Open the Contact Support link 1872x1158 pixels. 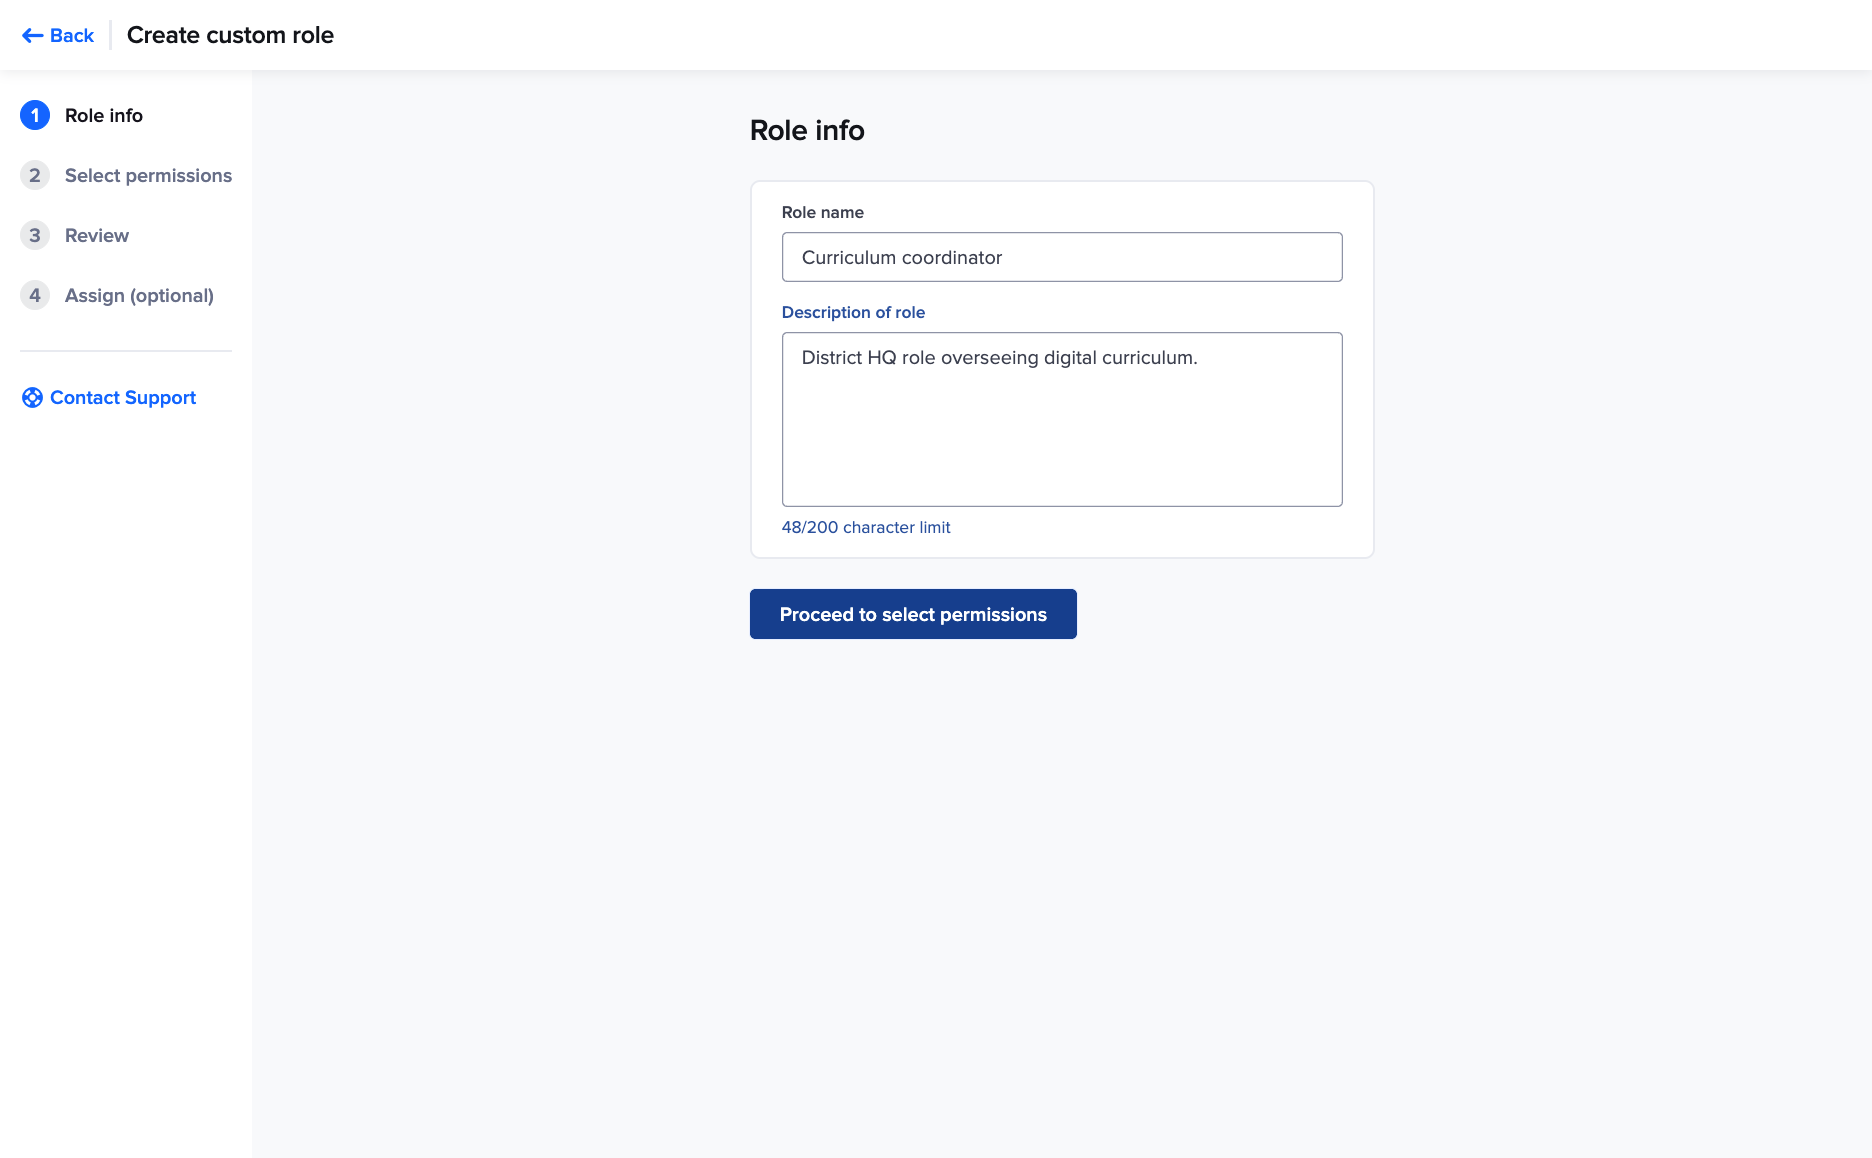109,398
